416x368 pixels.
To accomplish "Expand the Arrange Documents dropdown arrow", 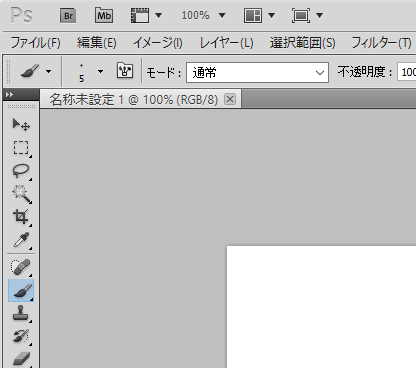I will (x=271, y=15).
